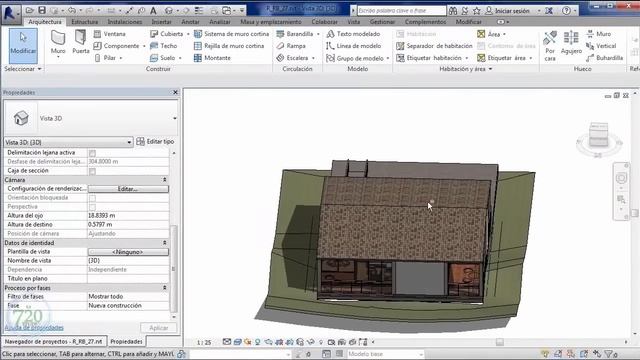640x360 pixels.
Task: Select the Techo ceiling tool
Action: [x=163, y=46]
